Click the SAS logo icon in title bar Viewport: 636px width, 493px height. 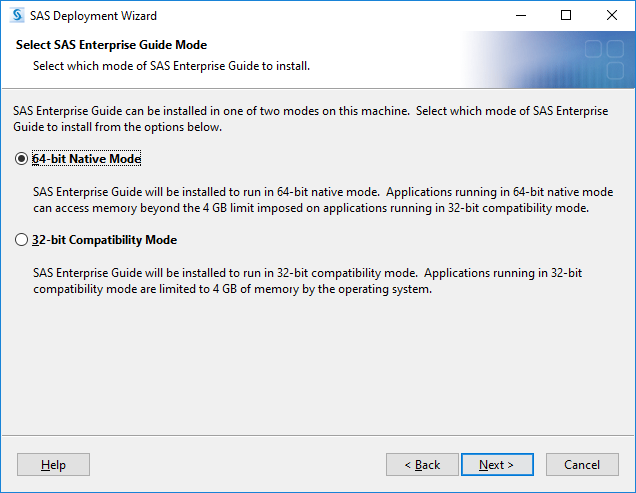[17, 15]
